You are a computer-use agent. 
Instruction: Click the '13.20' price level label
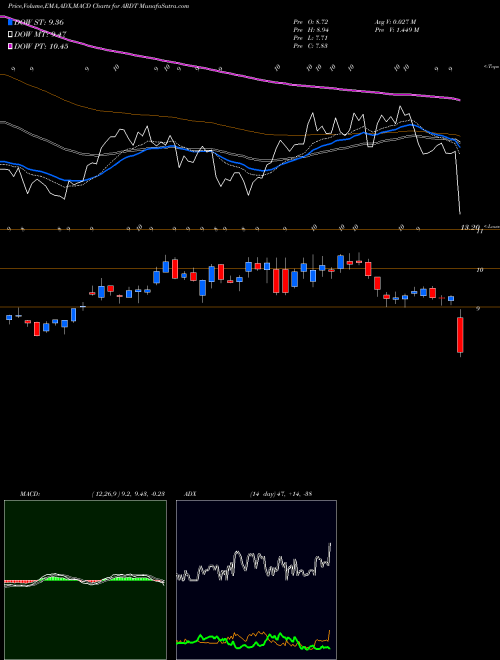click(470, 228)
